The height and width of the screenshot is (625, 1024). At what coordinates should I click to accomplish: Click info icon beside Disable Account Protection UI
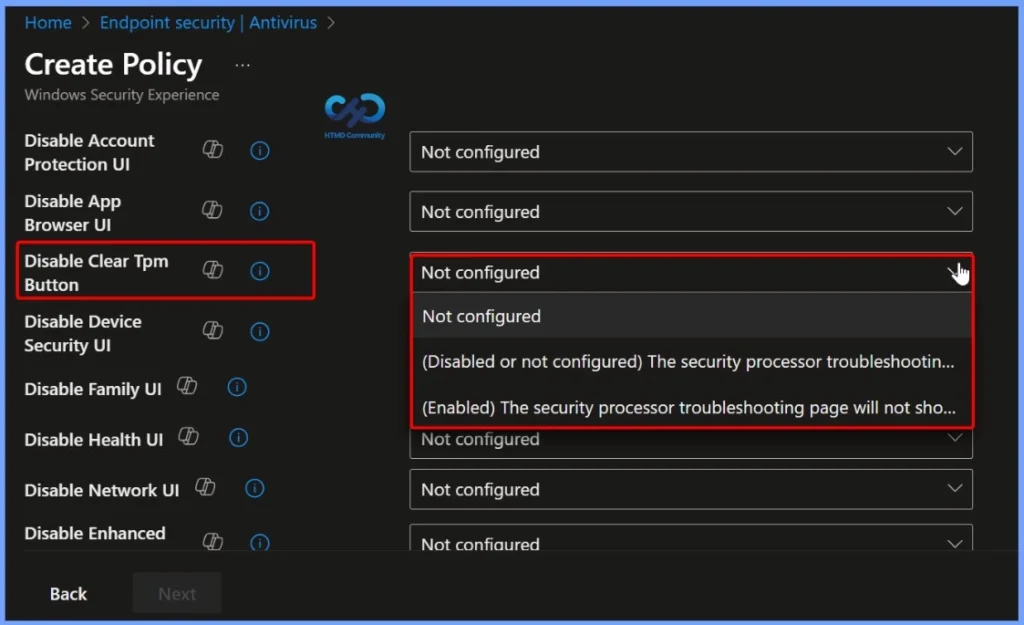click(259, 150)
